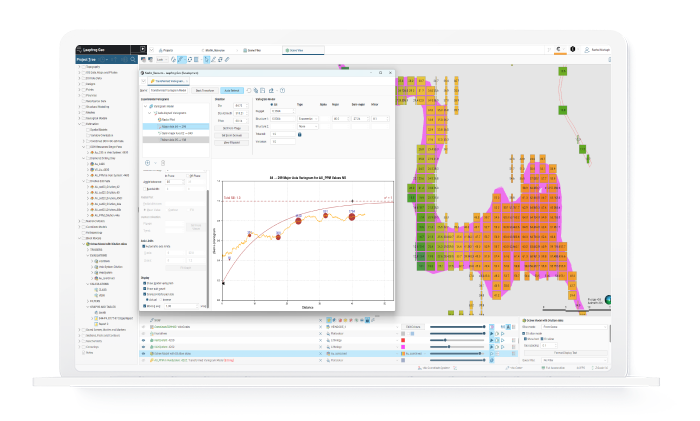Switch to the Scene Files tab

(252, 50)
